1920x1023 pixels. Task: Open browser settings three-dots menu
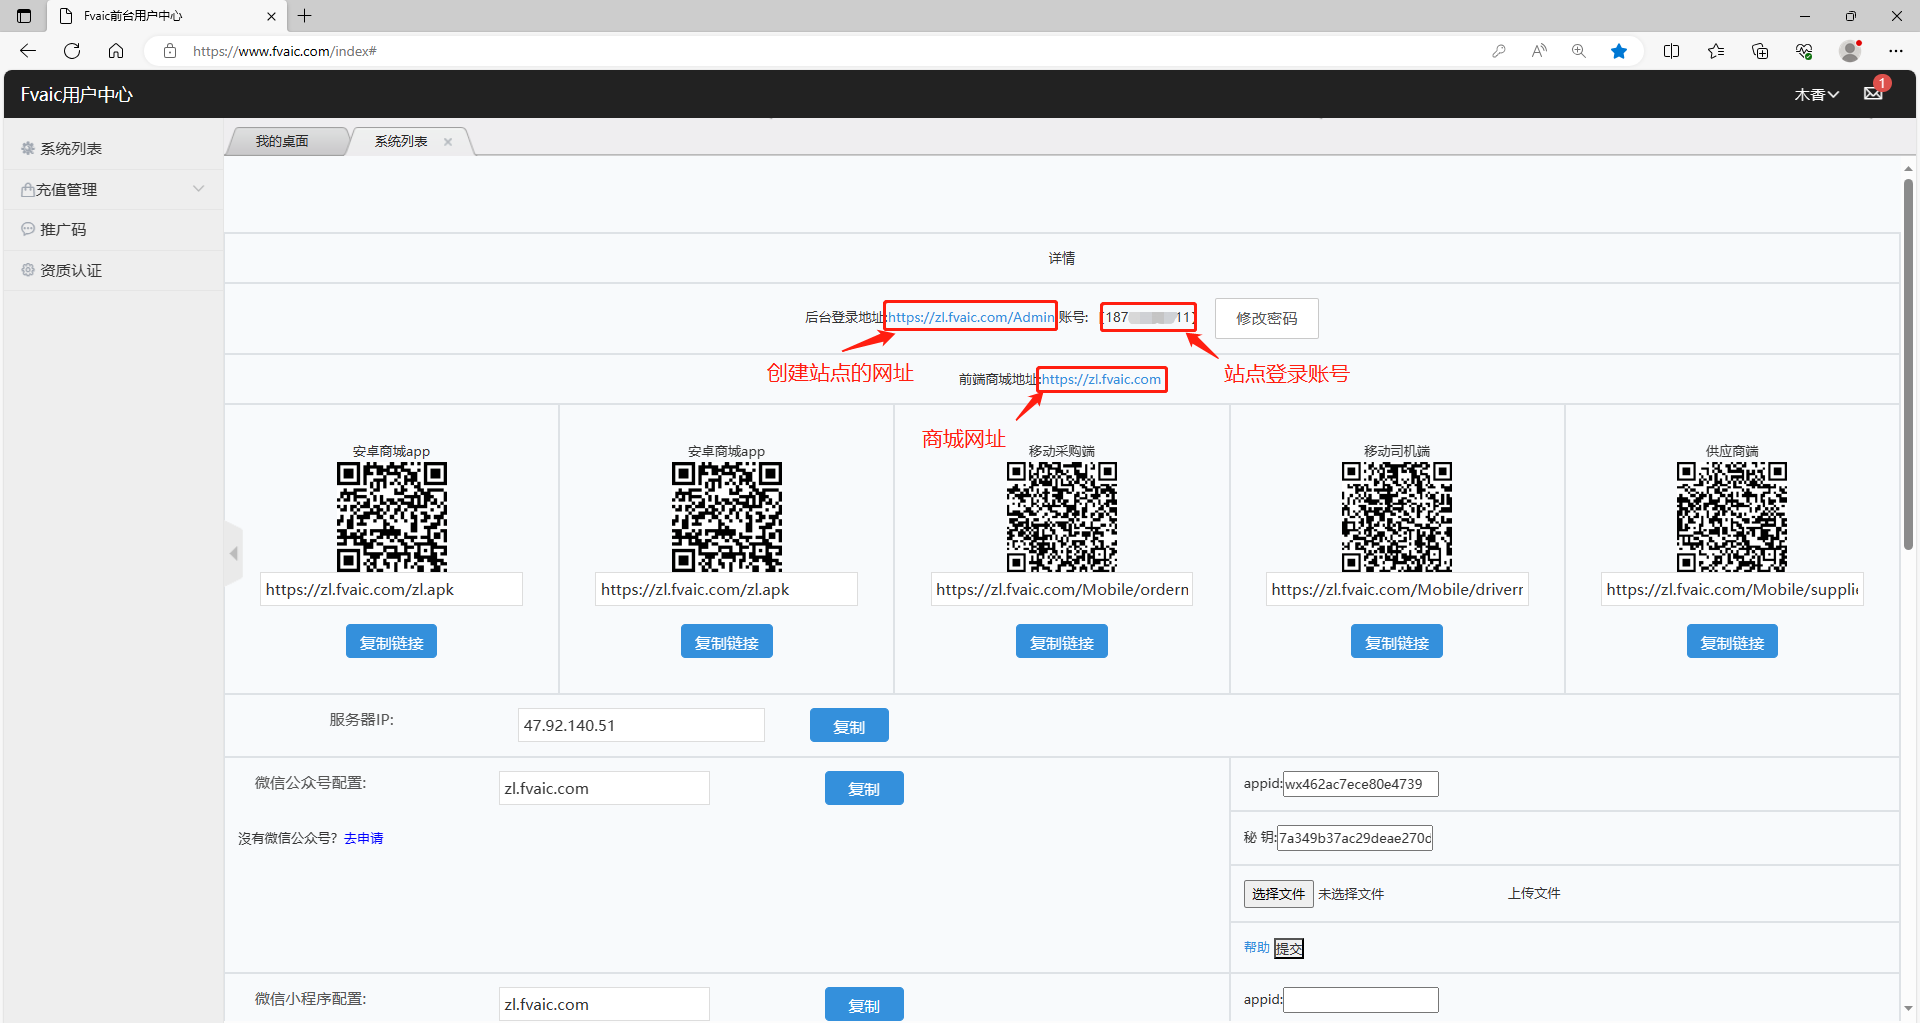click(x=1896, y=51)
